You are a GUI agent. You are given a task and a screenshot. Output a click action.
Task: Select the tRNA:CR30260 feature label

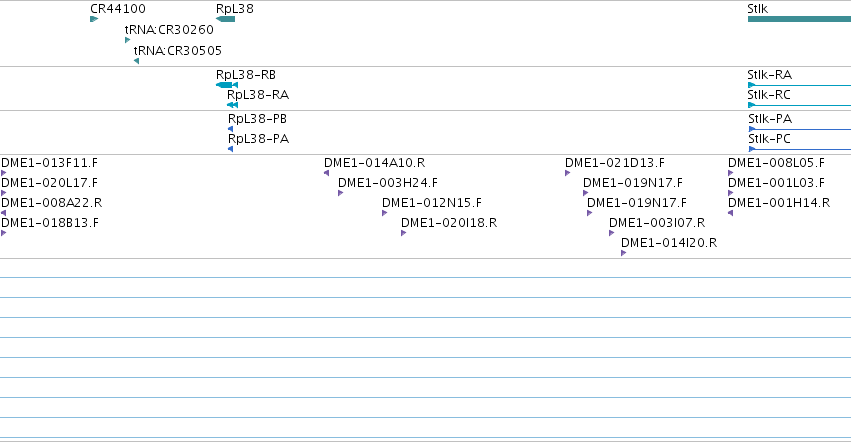pos(169,30)
